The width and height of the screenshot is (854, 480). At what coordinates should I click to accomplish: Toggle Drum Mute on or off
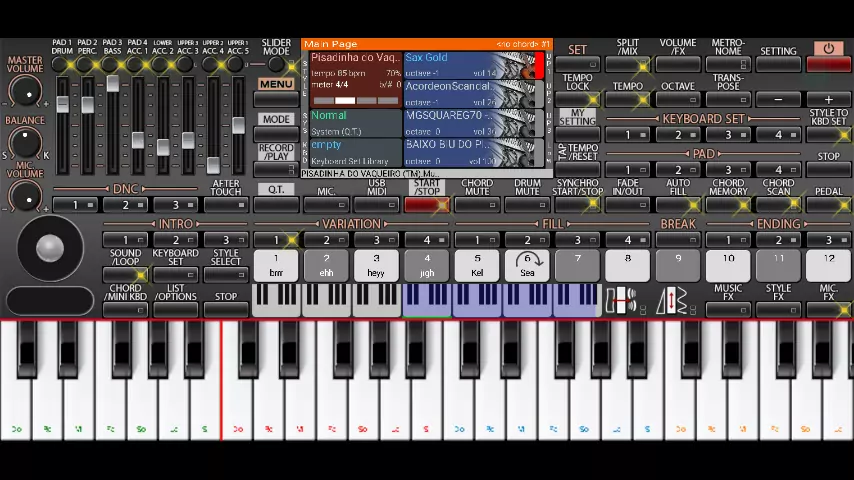click(527, 205)
